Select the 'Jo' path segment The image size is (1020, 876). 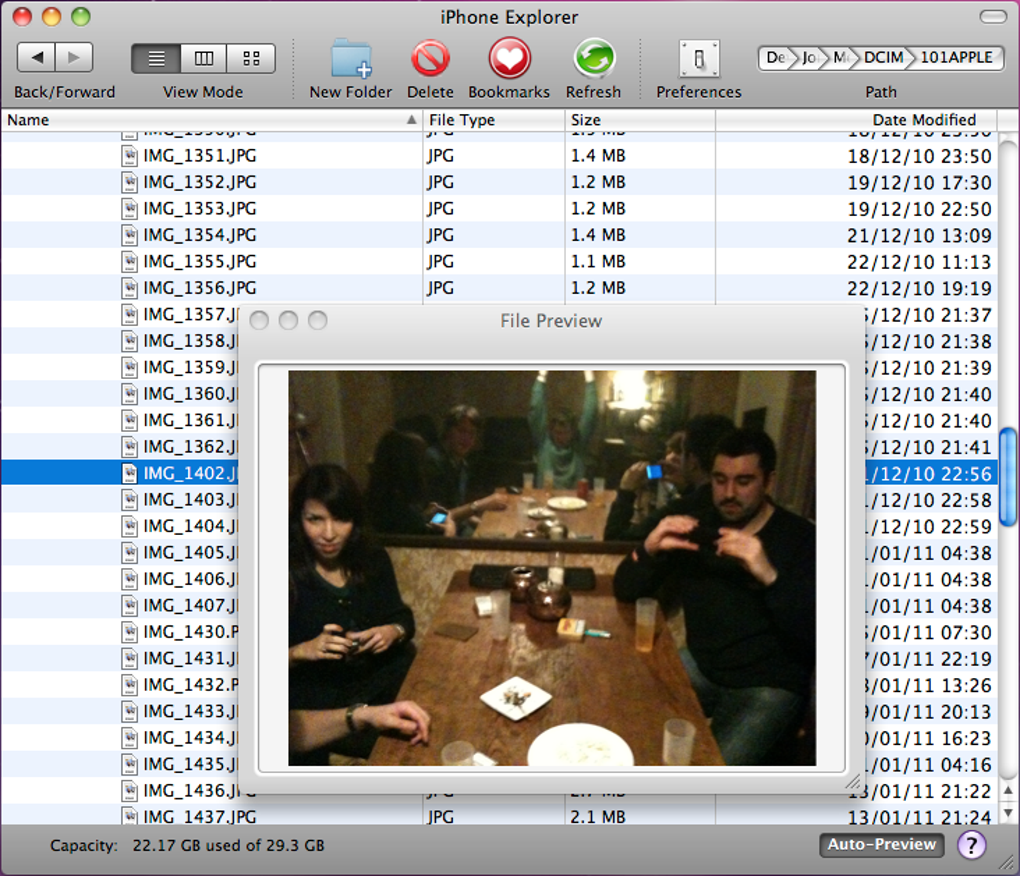[809, 58]
